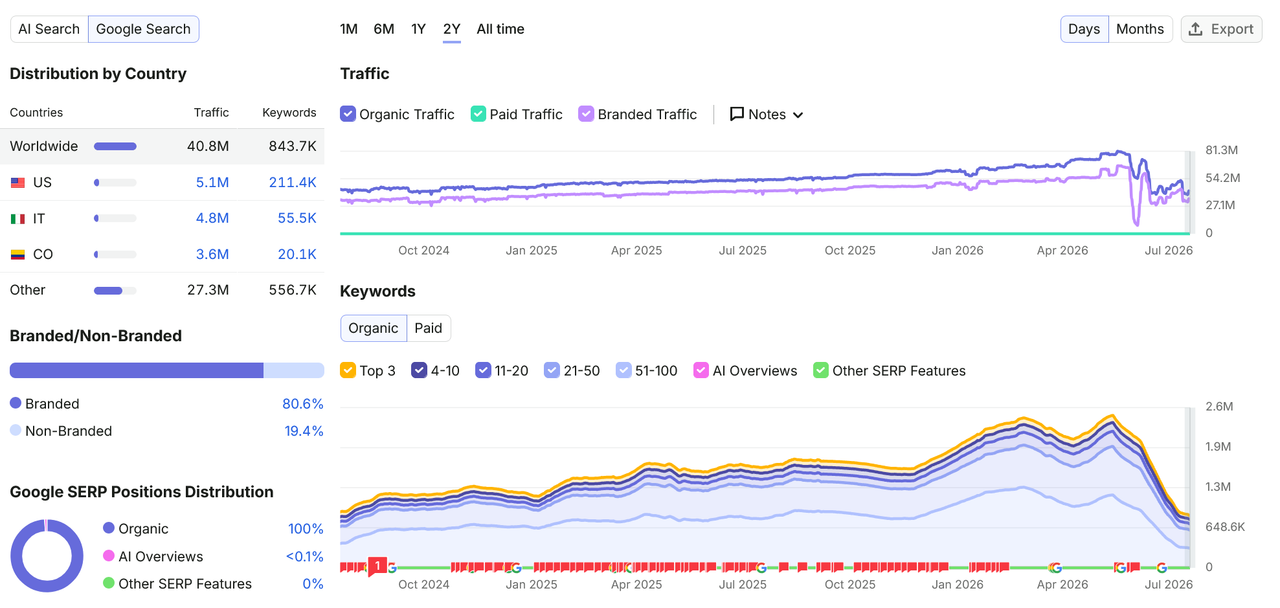Open Italy keywords value 55.5K
The image size is (1280, 608).
tap(297, 218)
